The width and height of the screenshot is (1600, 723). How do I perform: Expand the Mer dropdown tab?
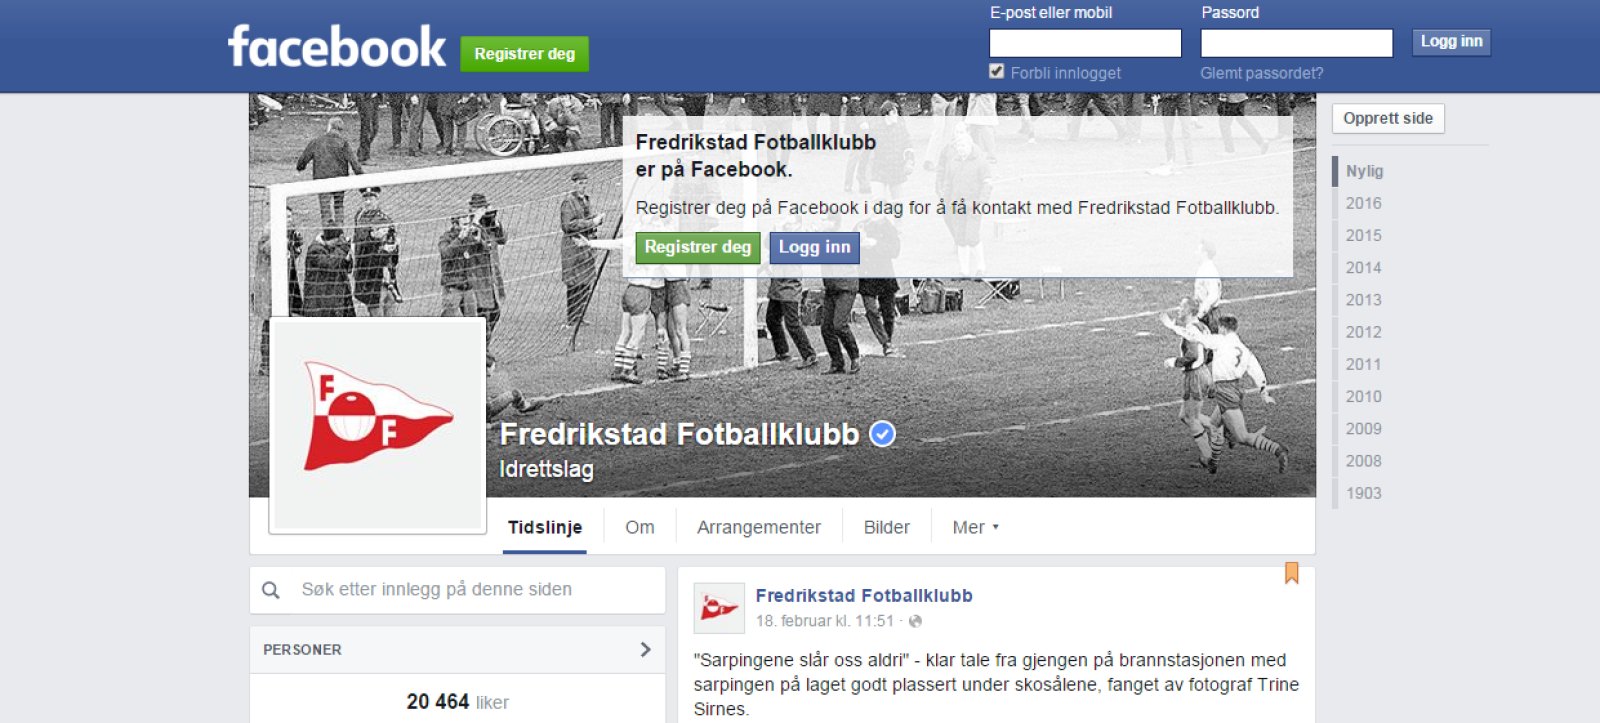pyautogui.click(x=975, y=527)
